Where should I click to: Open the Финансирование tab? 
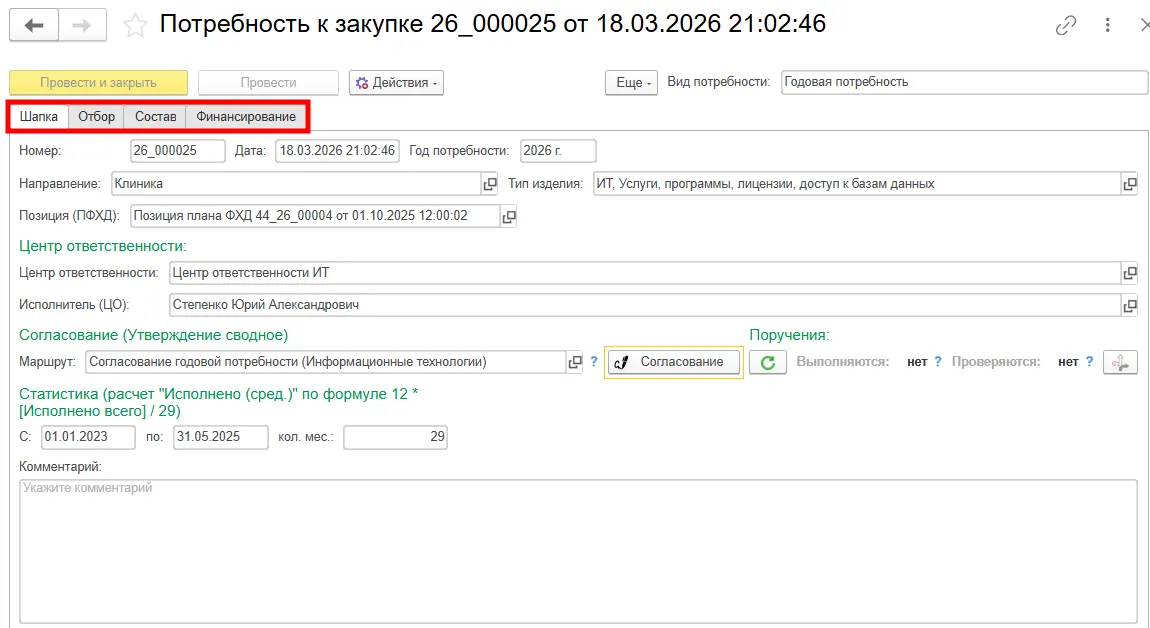[246, 117]
